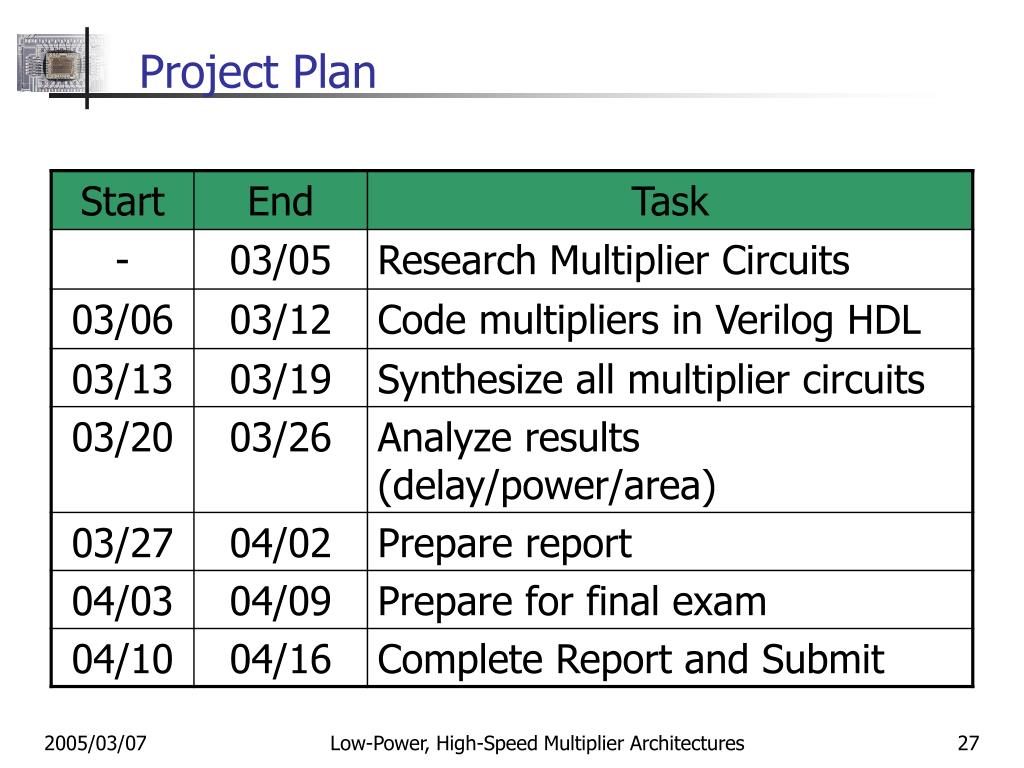Click the 03/19 end date cell
Viewport: 1024px width, 768px height.
pos(280,378)
